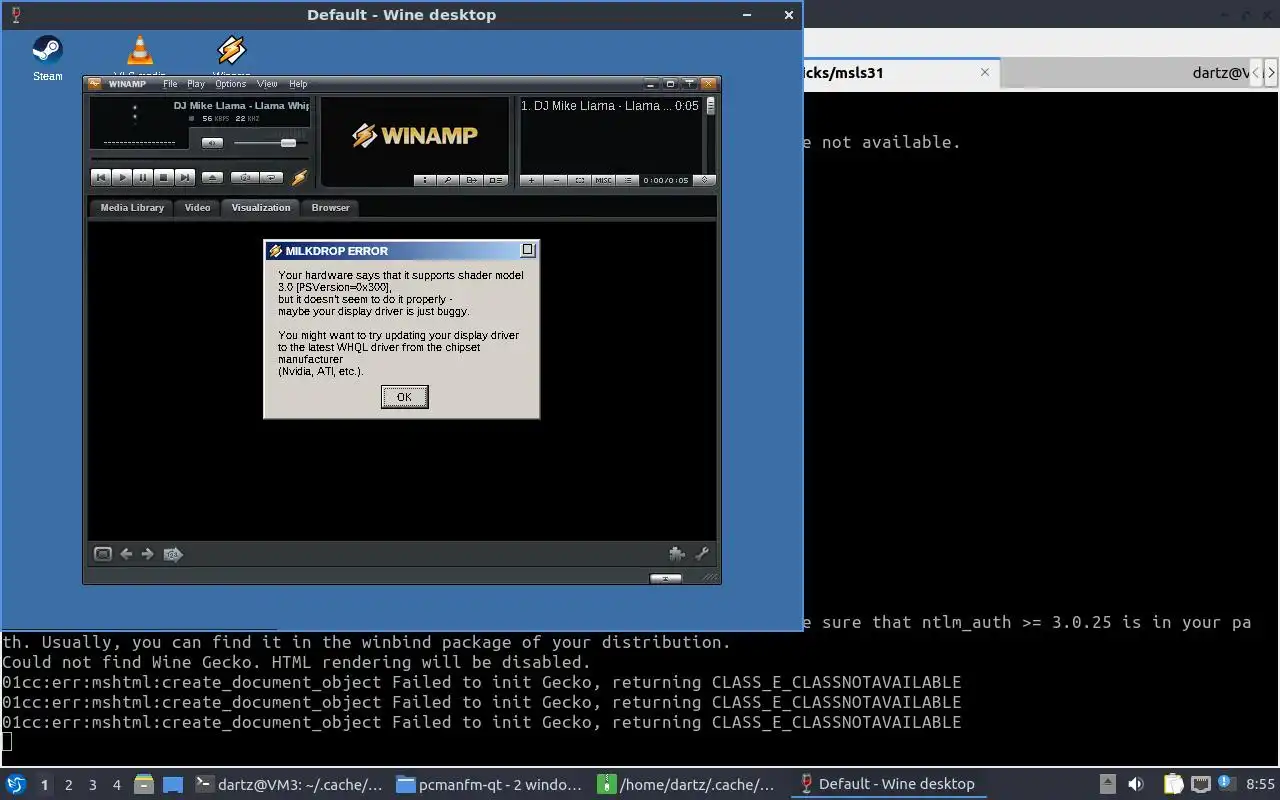This screenshot has height=800, width=1280.
Task: Open playlist list management button
Action: (627, 180)
